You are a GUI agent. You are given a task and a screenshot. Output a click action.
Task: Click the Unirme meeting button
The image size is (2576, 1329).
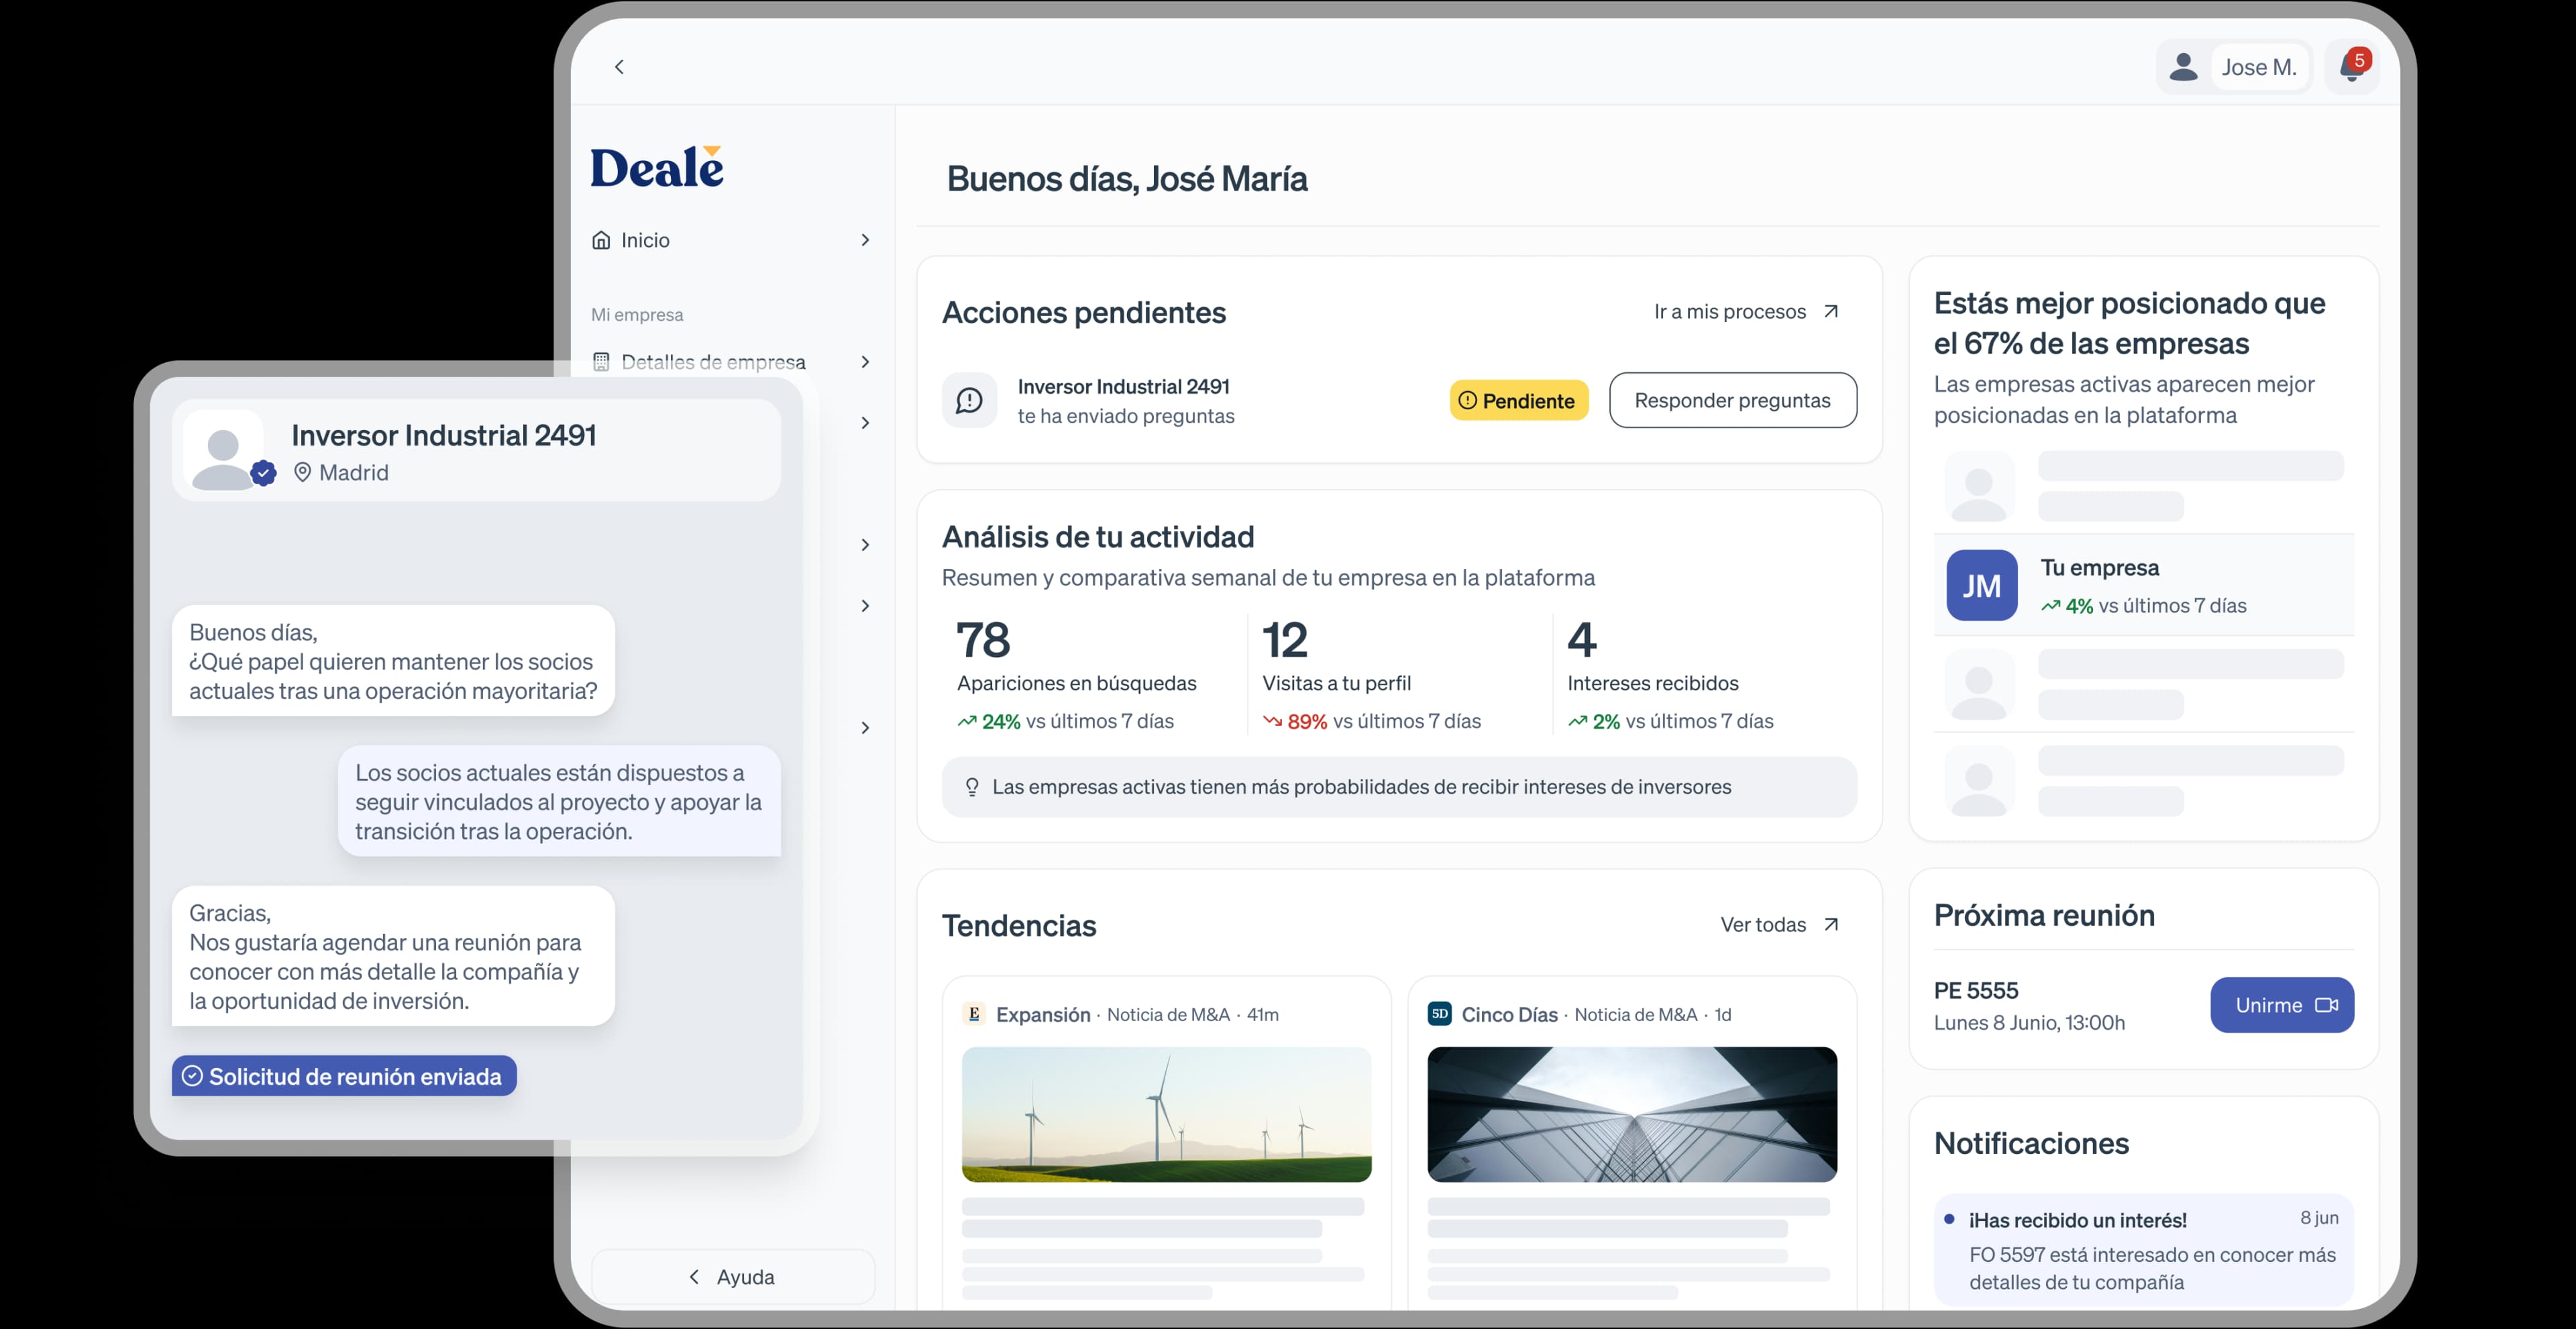coord(2281,1005)
